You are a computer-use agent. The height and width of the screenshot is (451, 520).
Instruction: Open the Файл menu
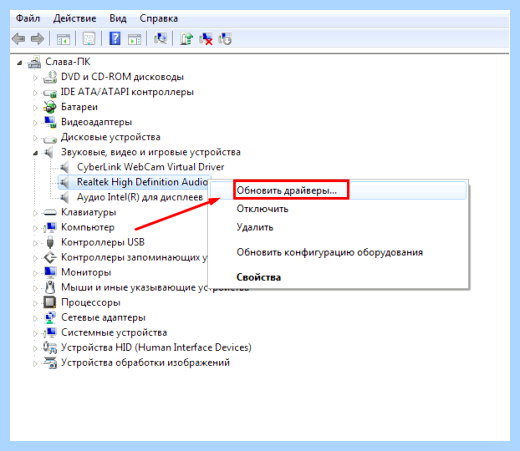[x=28, y=18]
